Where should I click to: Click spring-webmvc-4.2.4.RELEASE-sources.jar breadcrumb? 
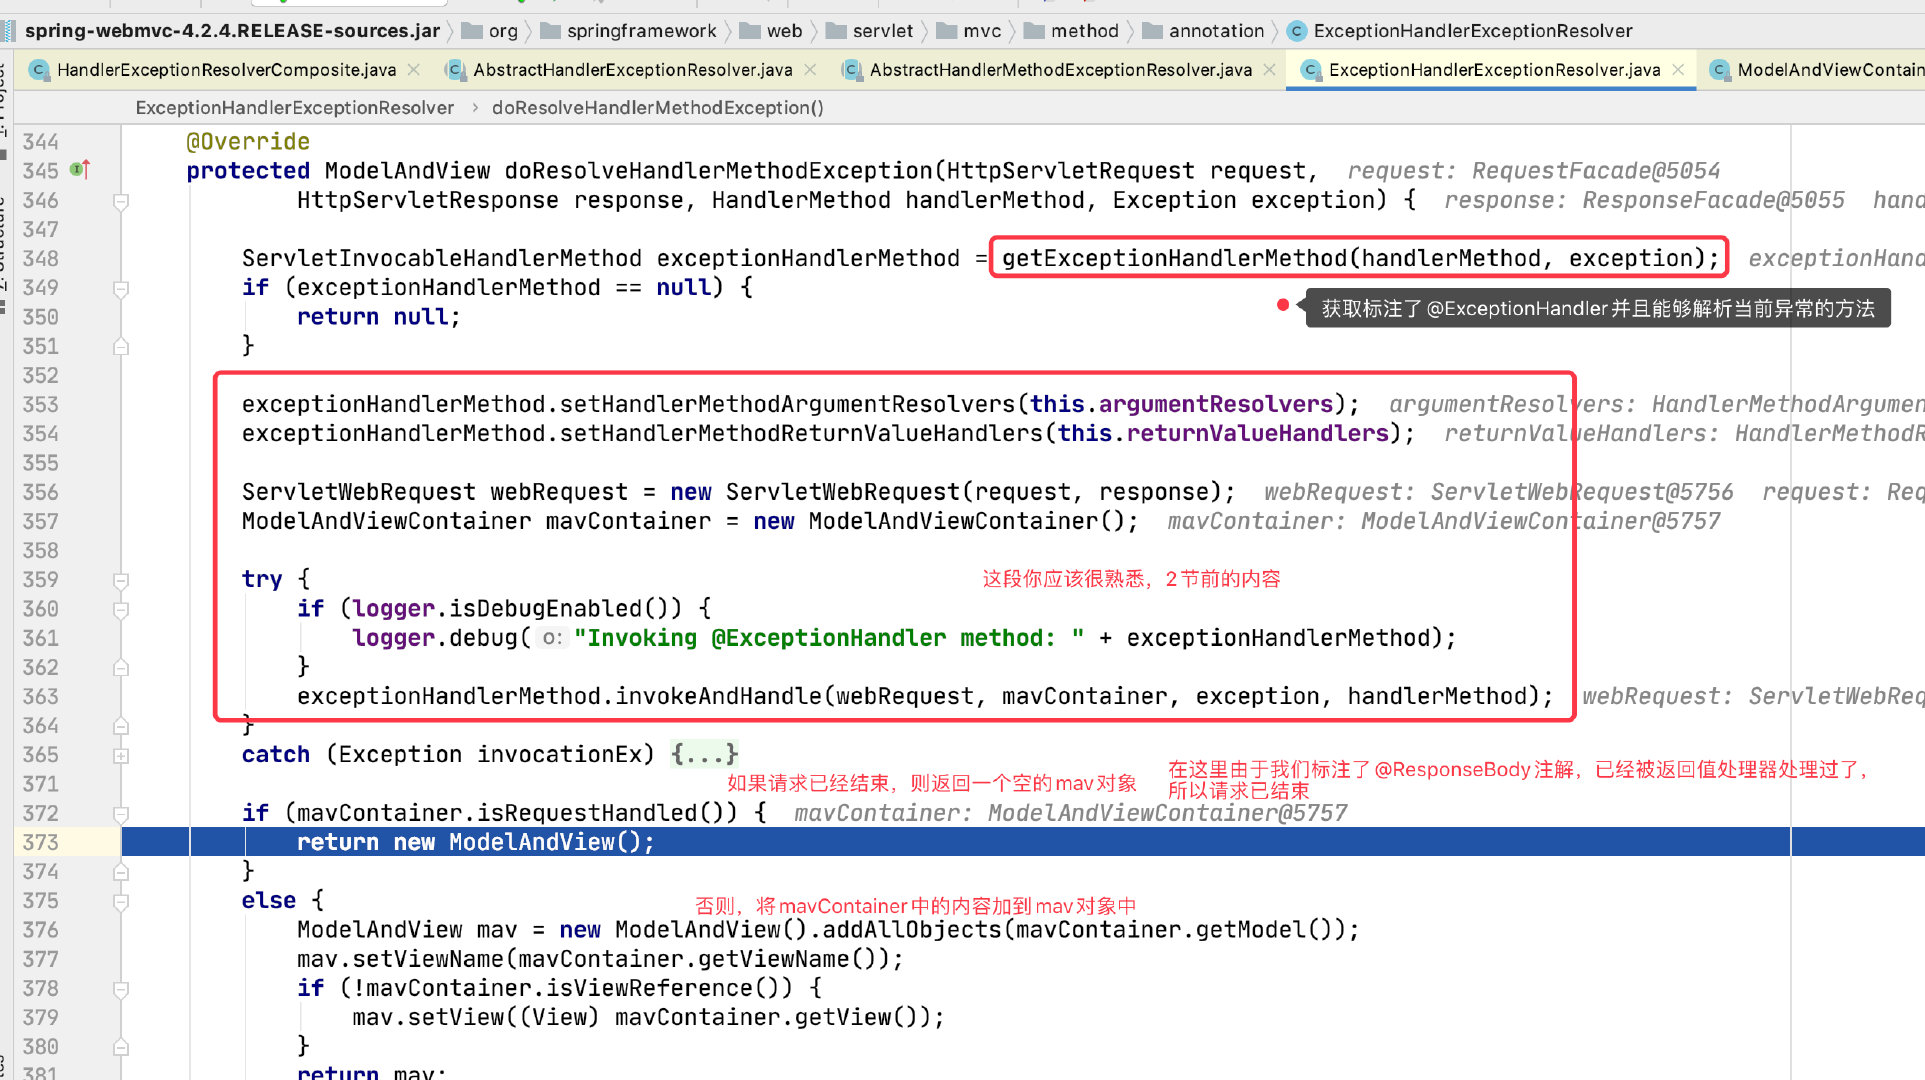point(232,31)
